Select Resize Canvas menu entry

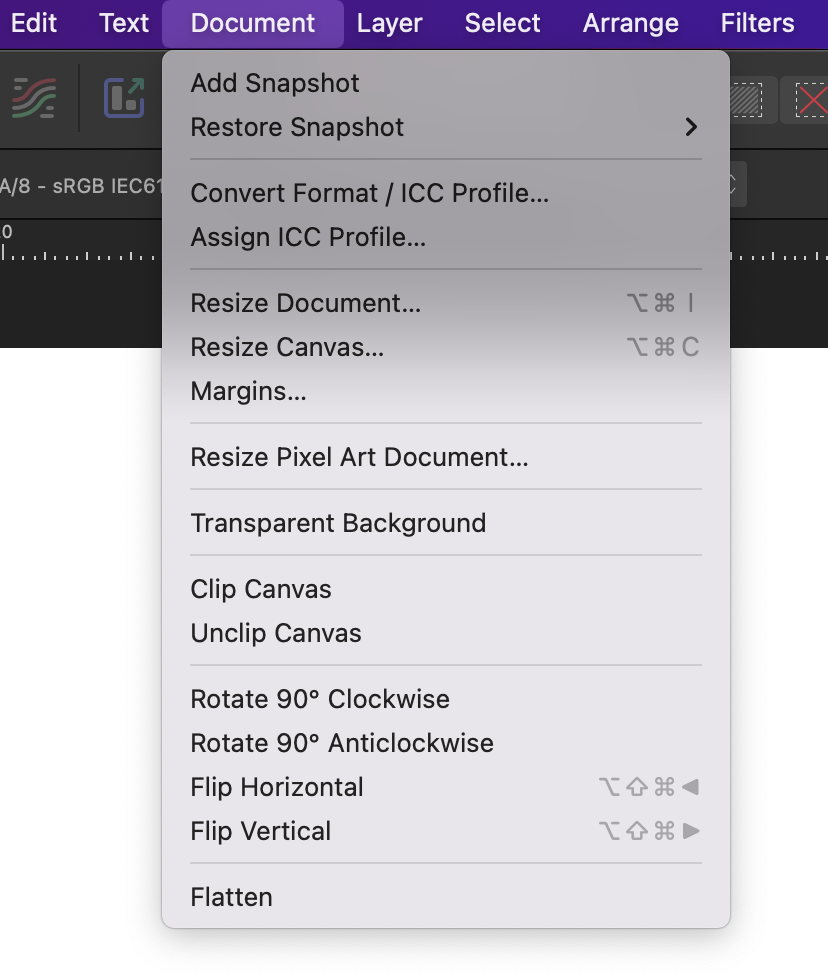(x=287, y=347)
